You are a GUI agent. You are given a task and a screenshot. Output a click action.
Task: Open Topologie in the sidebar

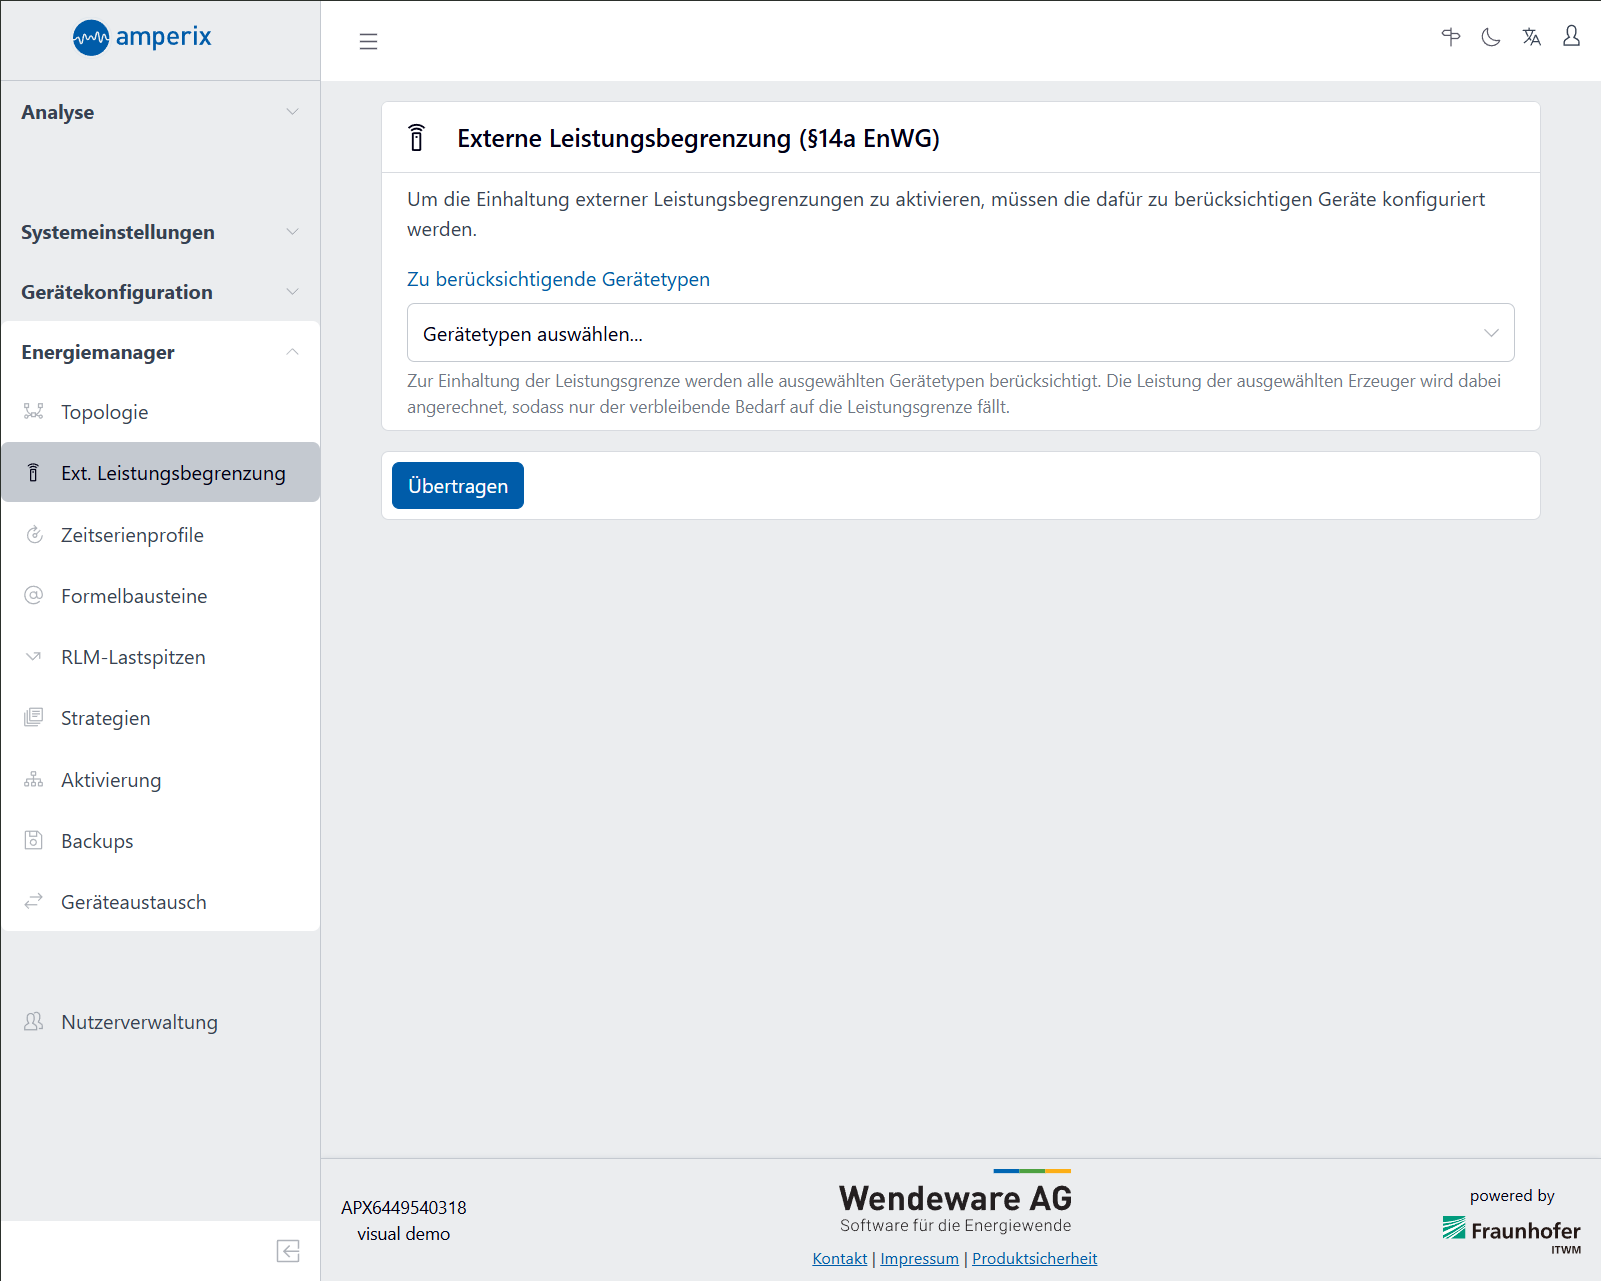[104, 412]
